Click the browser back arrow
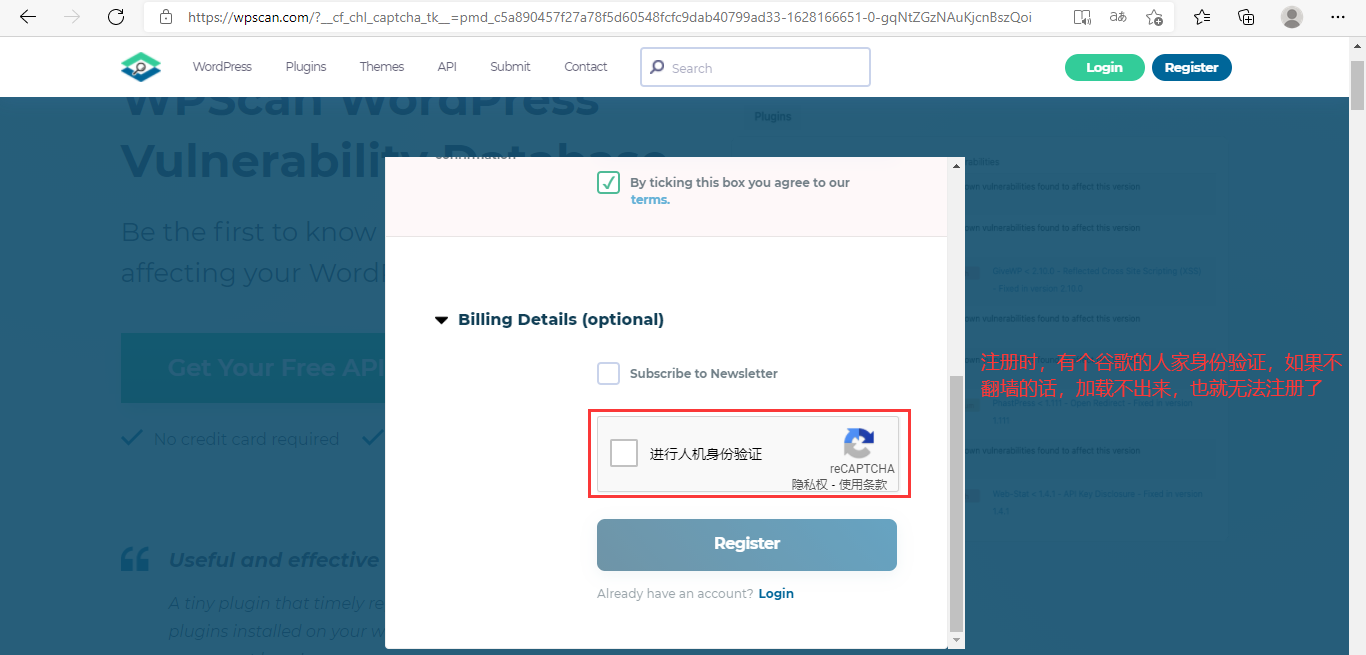The height and width of the screenshot is (655, 1366). point(28,17)
